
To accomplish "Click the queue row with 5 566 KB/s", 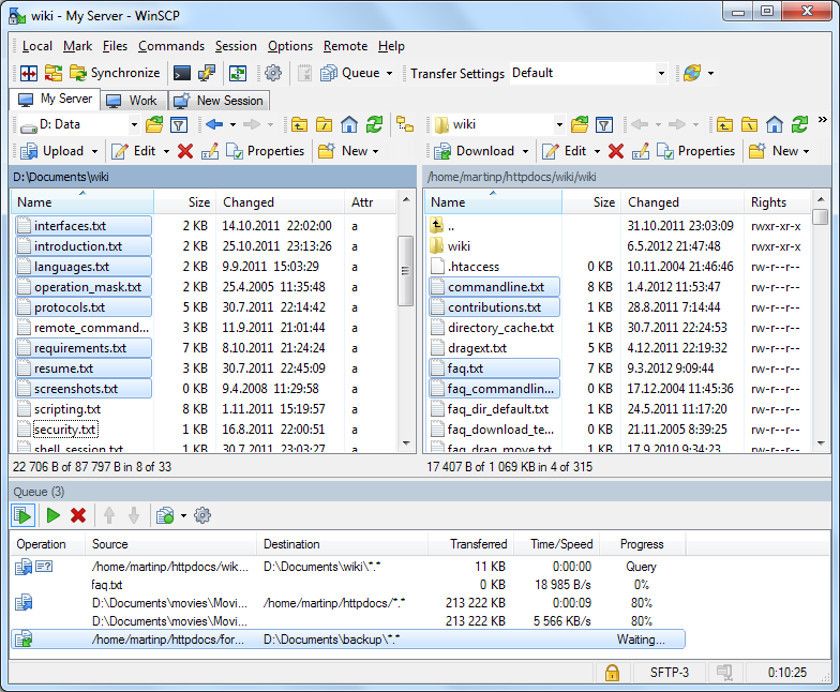I will 348,621.
